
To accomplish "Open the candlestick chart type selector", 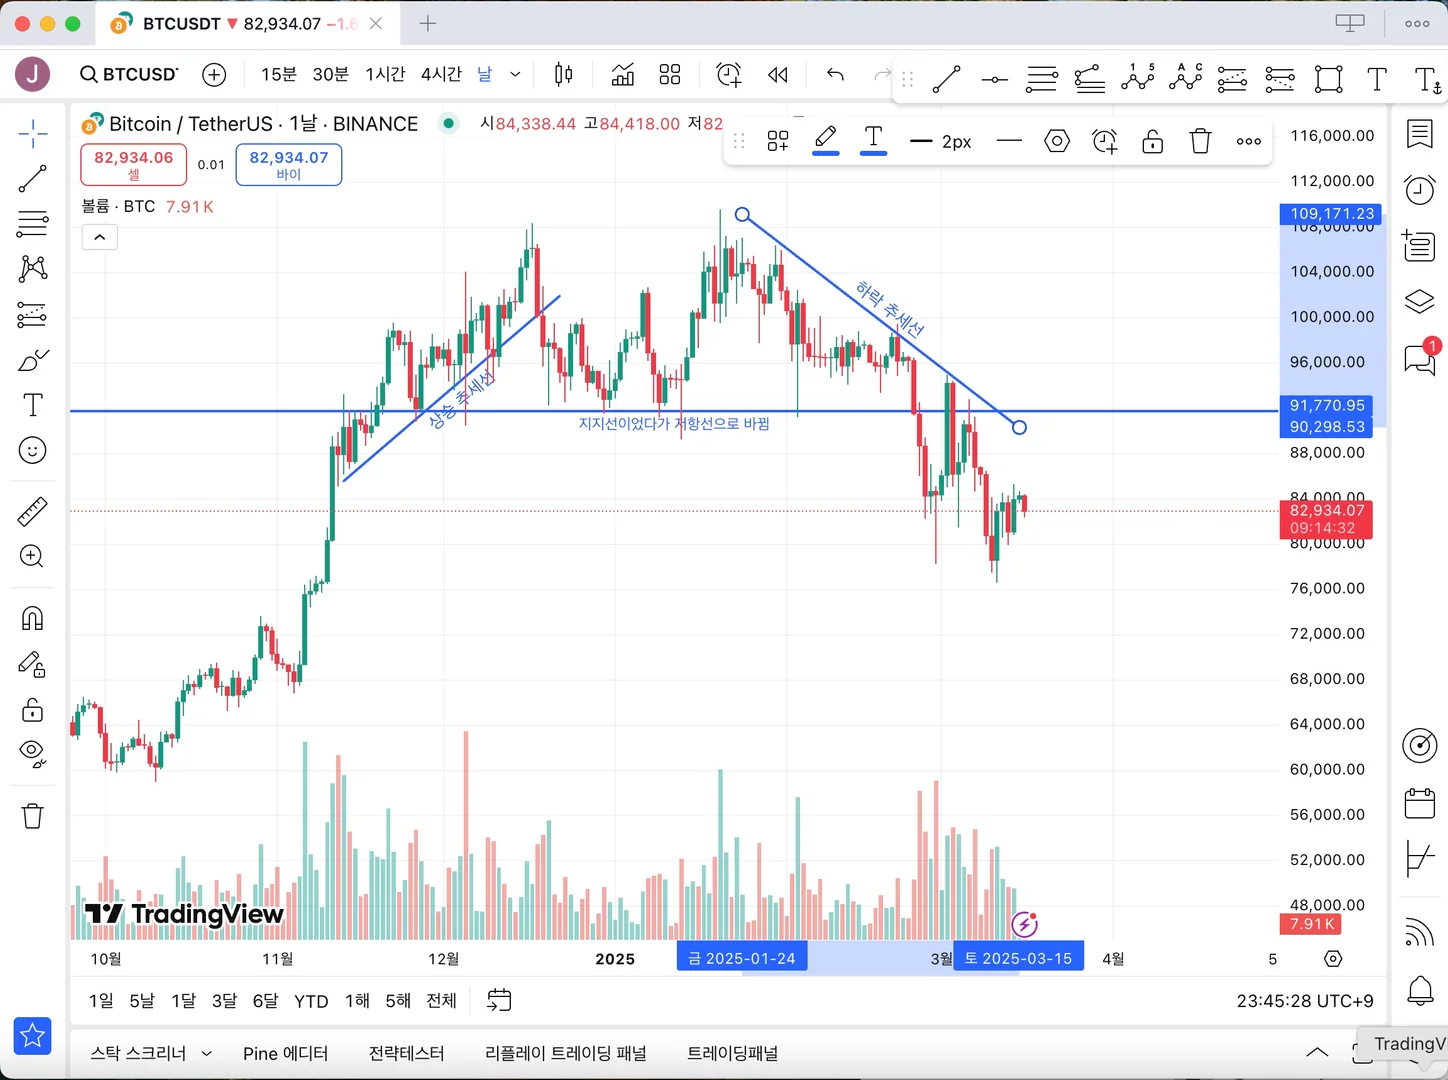I will (x=564, y=75).
